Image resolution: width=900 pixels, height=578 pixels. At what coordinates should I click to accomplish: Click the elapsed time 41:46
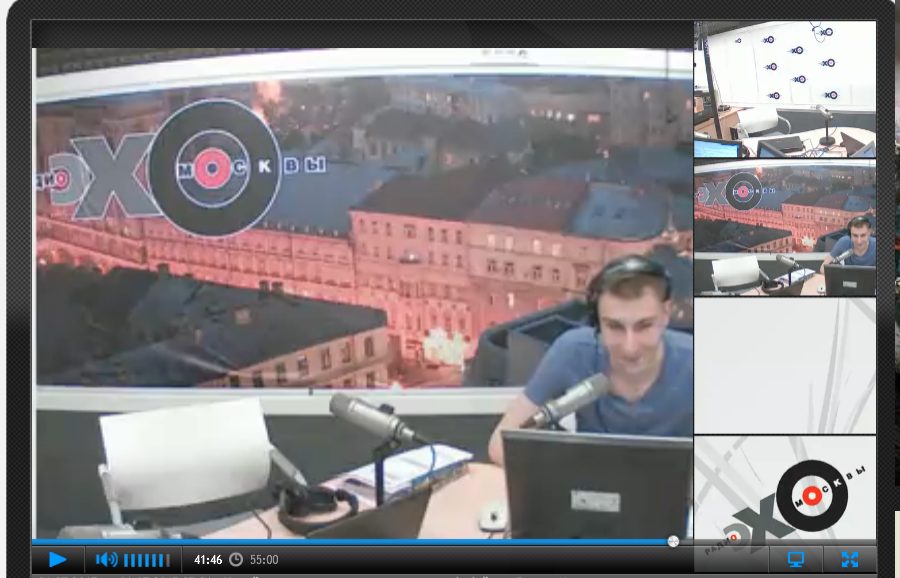coord(208,560)
